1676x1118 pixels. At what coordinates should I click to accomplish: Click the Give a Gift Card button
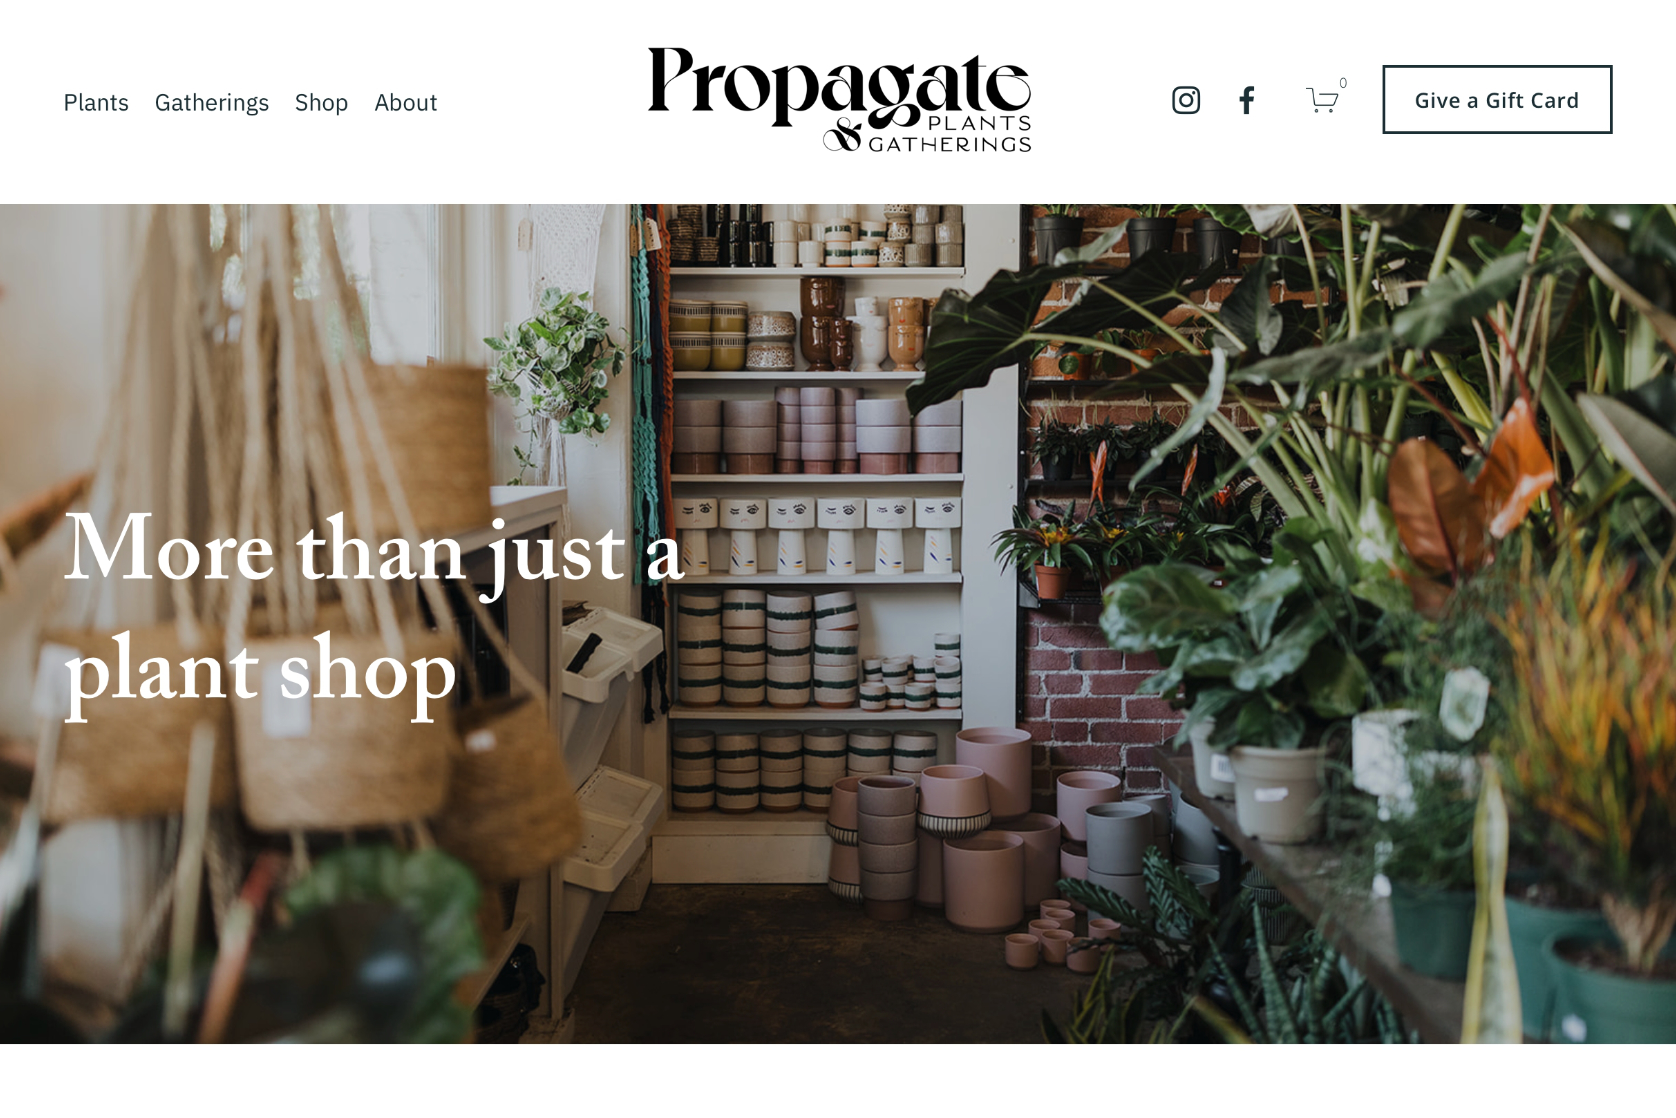click(x=1497, y=100)
